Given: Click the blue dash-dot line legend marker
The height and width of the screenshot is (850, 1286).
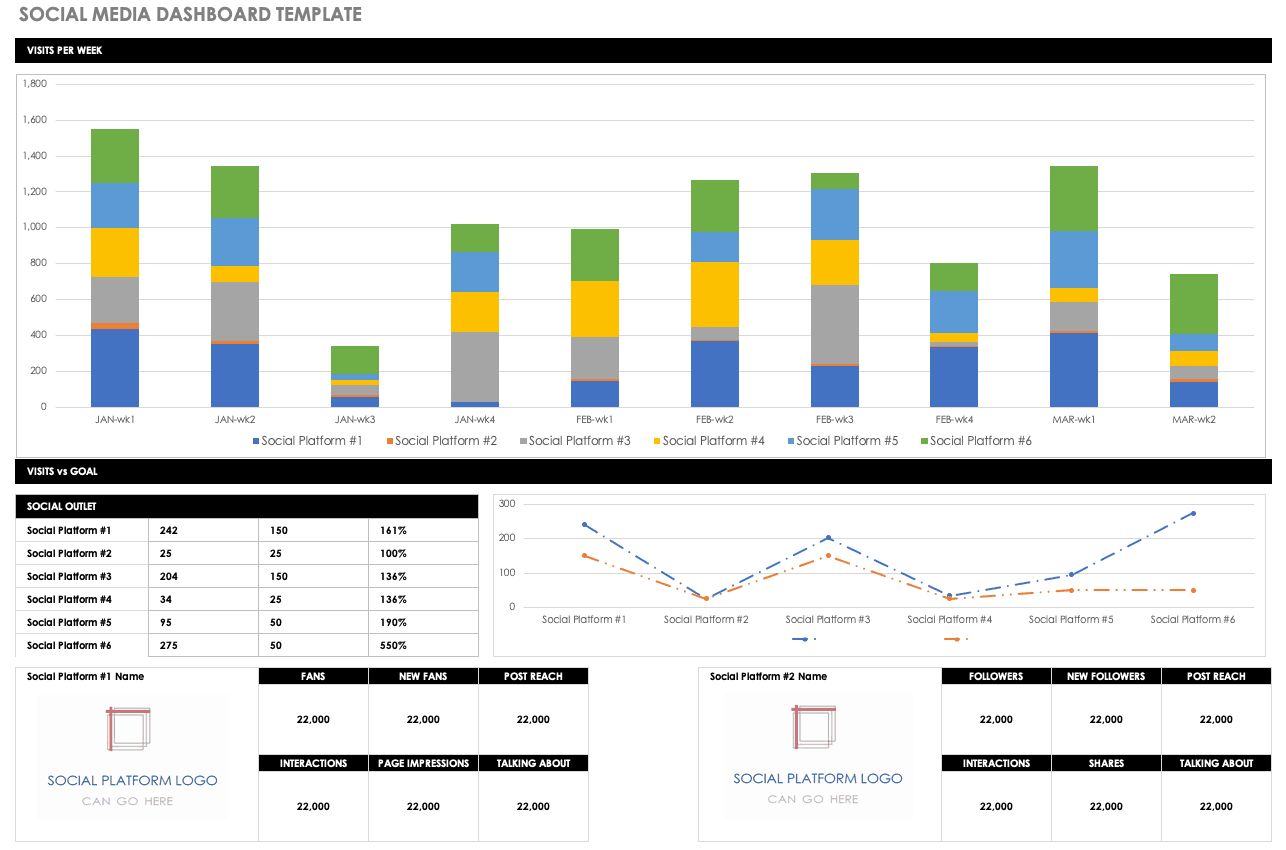Looking at the screenshot, I should [x=804, y=638].
